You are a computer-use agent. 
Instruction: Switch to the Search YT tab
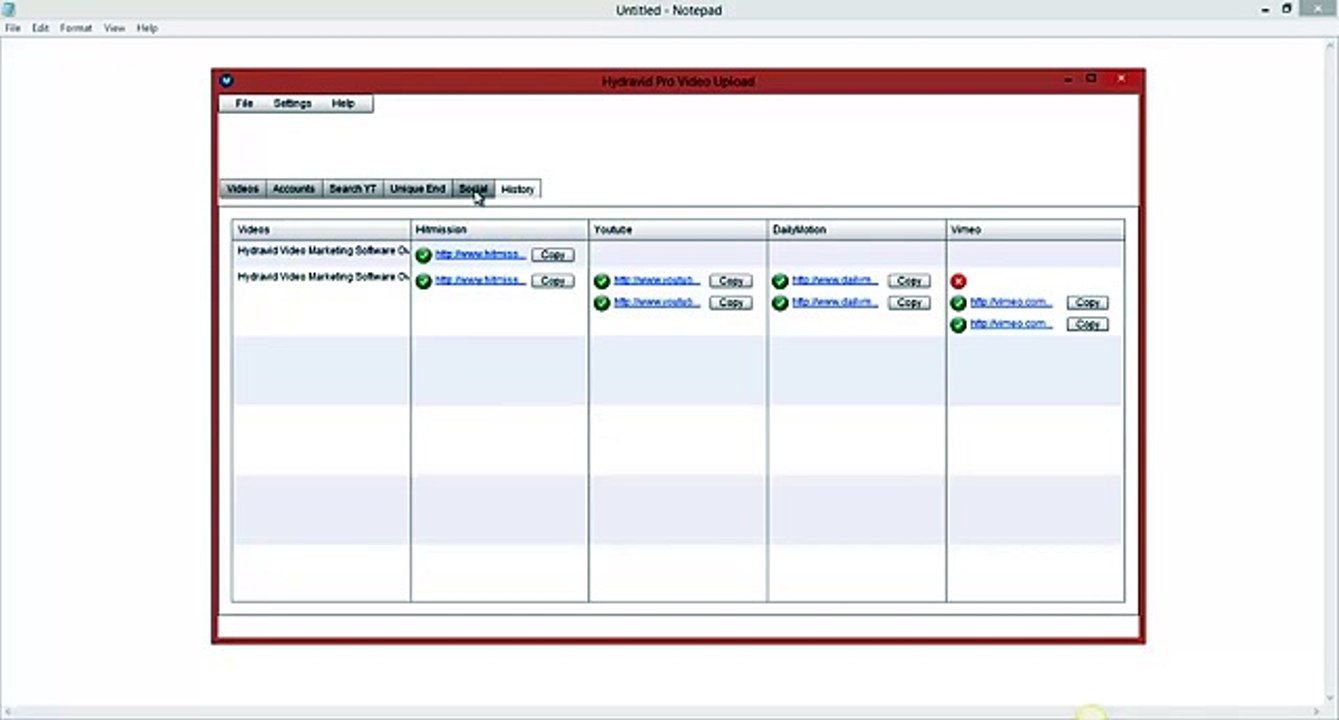[x=353, y=189]
